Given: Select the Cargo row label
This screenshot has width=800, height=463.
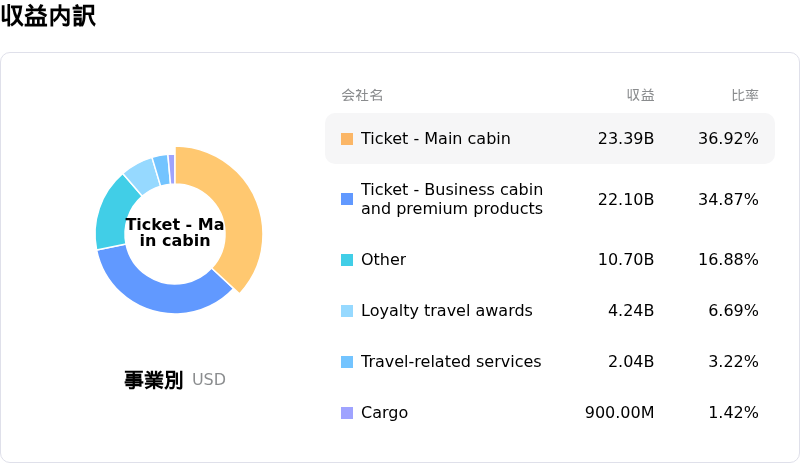Looking at the screenshot, I should click(x=384, y=413).
